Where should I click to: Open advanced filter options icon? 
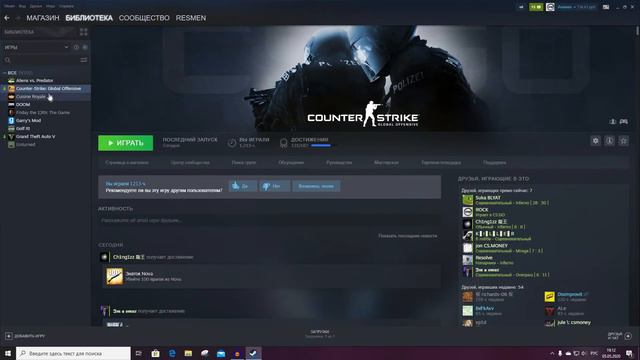[84, 60]
